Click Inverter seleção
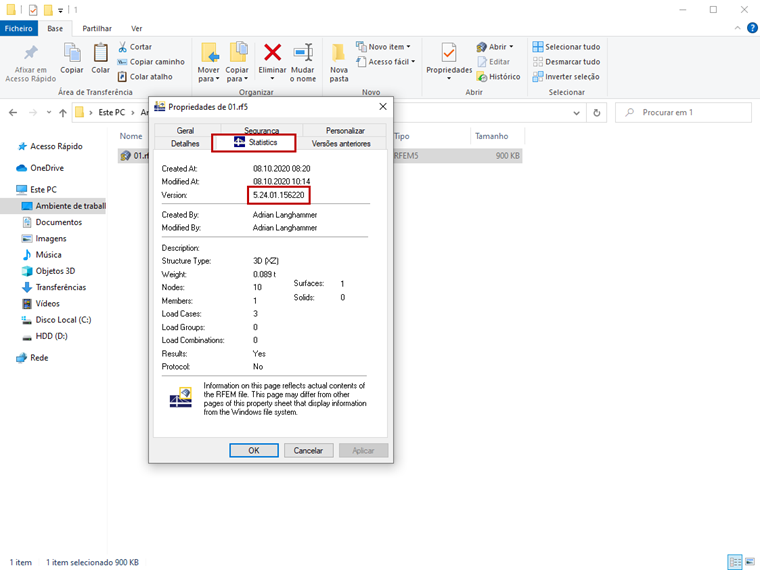Viewport: 760px width, 570px height. pos(566,77)
